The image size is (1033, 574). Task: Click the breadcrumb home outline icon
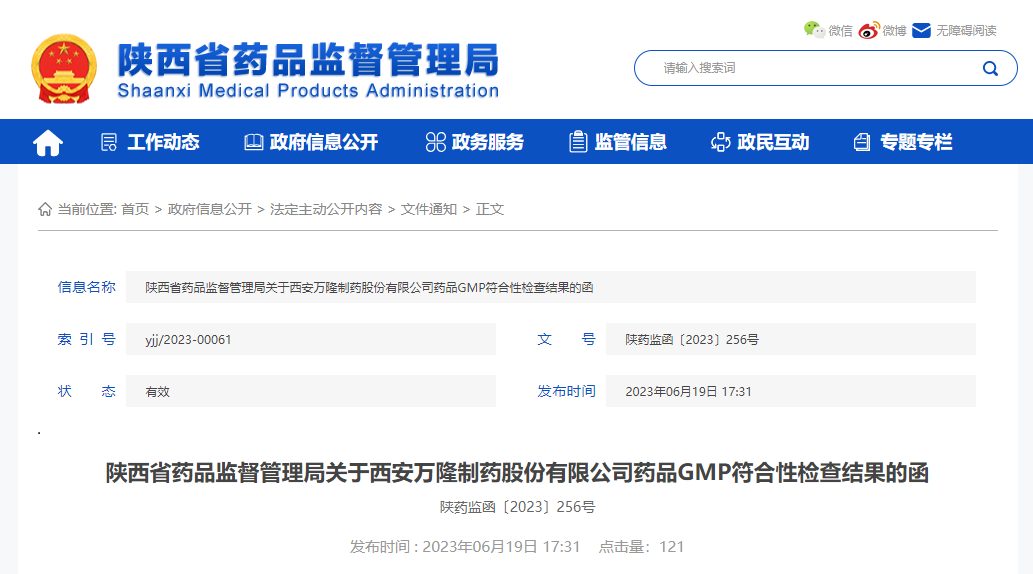pyautogui.click(x=45, y=210)
